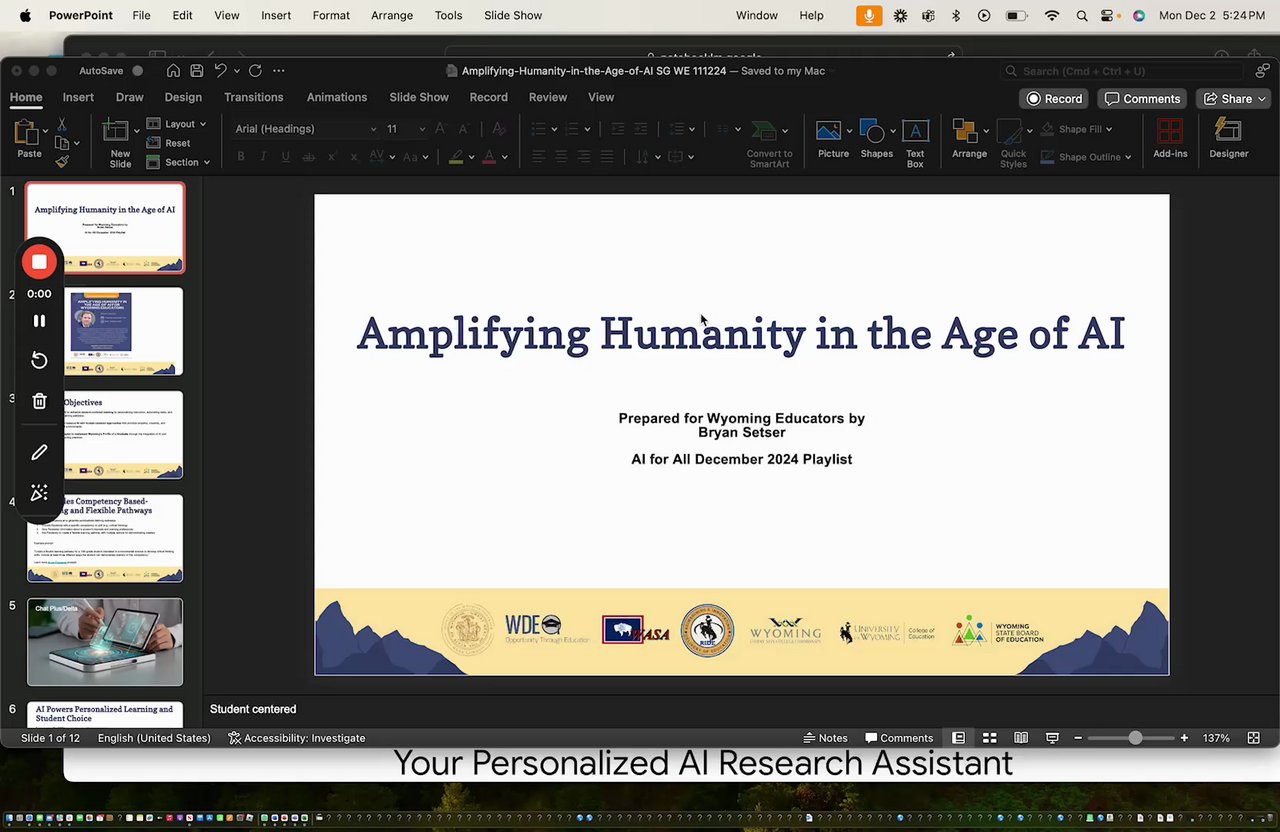Click the trash icon in recording panel
Screen dimensions: 1280x832
click(x=39, y=401)
